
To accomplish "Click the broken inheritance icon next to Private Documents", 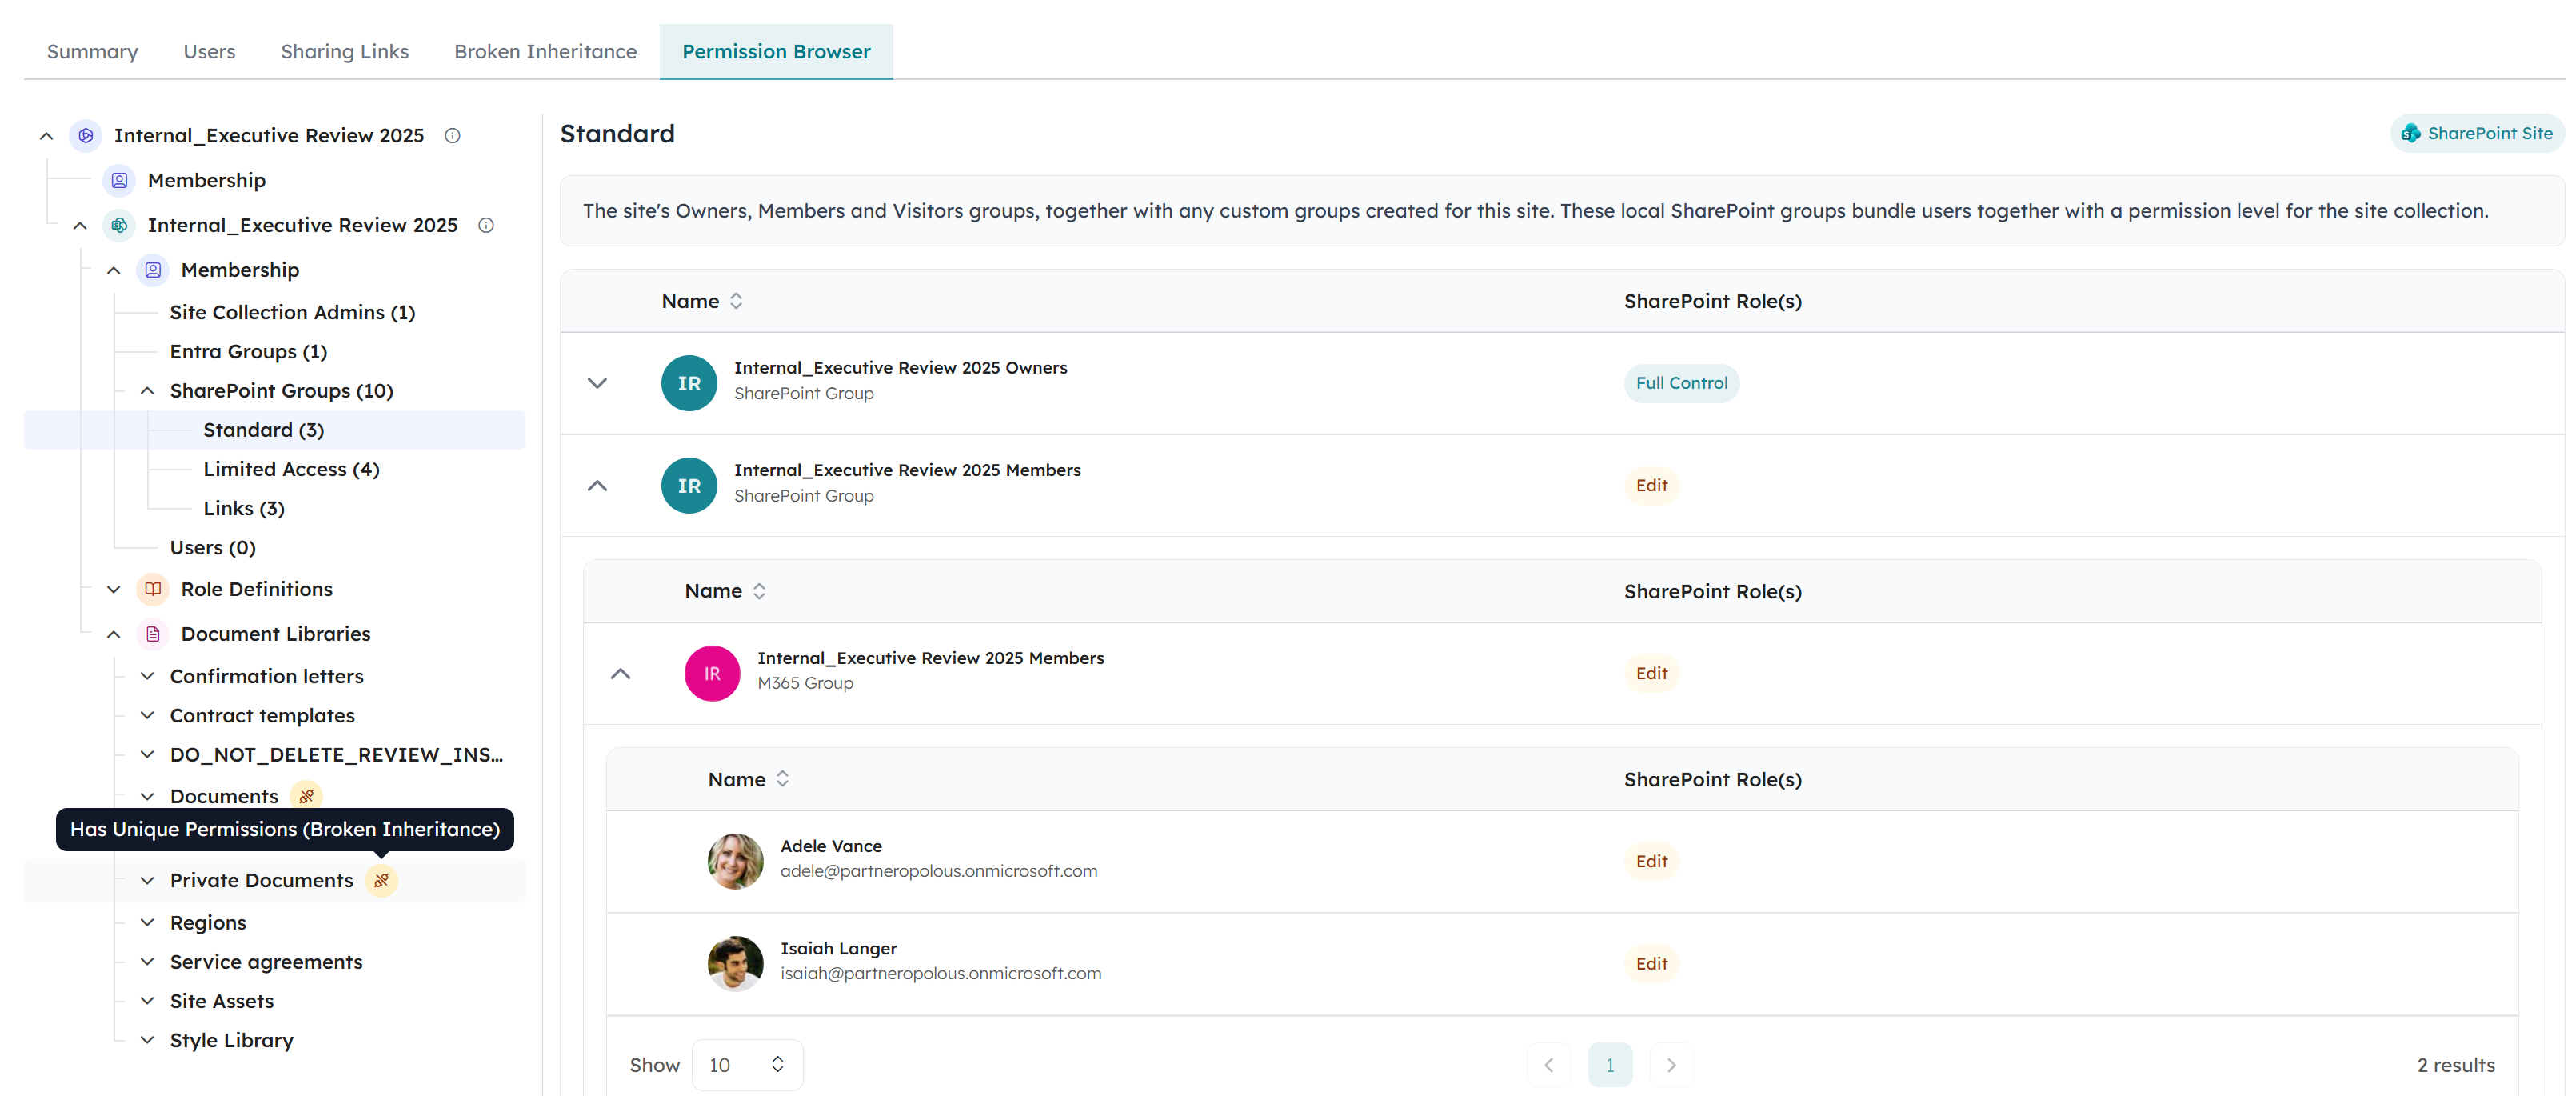I will (x=381, y=880).
